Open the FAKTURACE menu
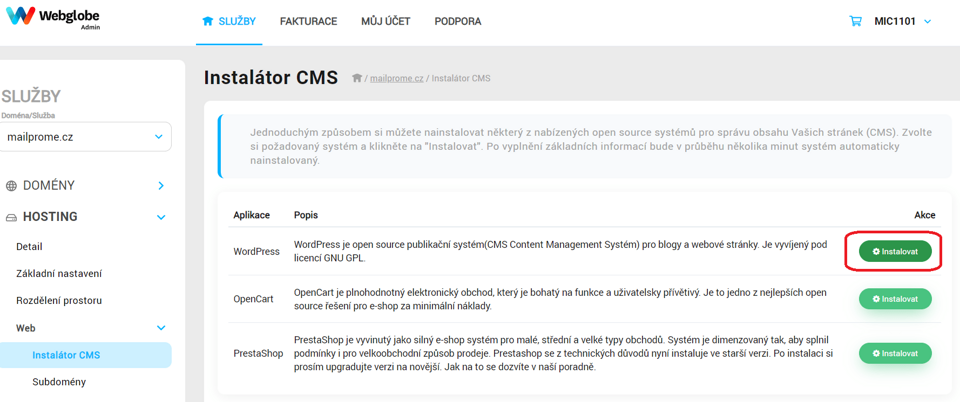960x402 pixels. (309, 21)
